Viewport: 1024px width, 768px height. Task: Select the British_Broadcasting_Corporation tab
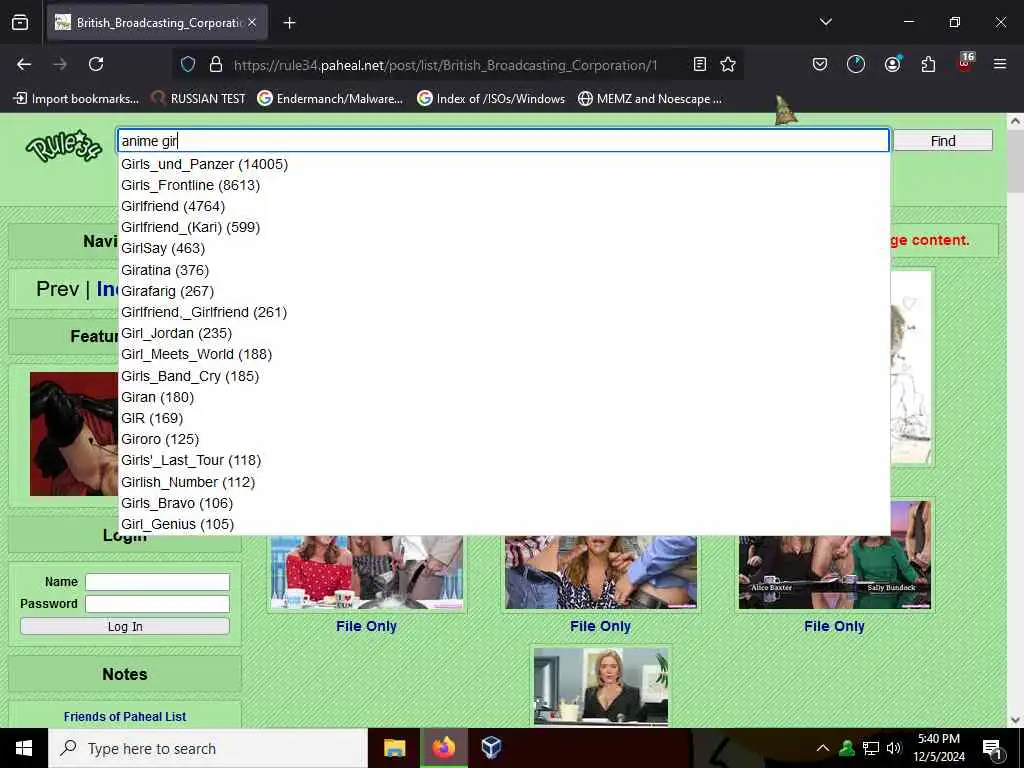(x=157, y=23)
